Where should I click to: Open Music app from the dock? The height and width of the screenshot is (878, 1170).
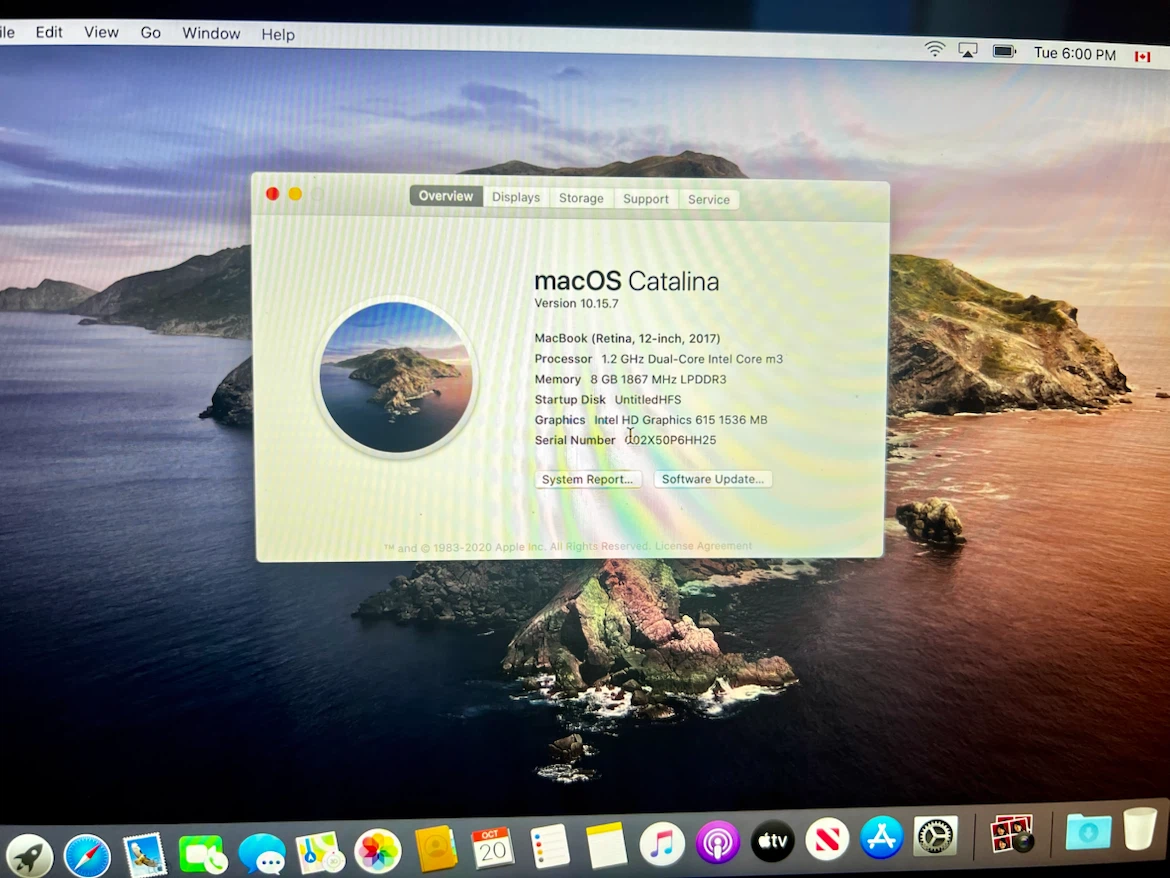(662, 843)
